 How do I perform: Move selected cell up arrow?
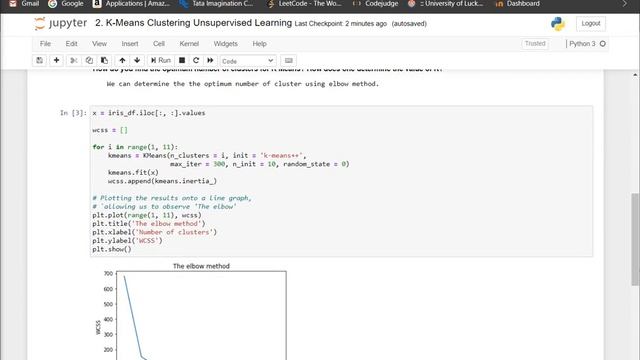click(122, 60)
